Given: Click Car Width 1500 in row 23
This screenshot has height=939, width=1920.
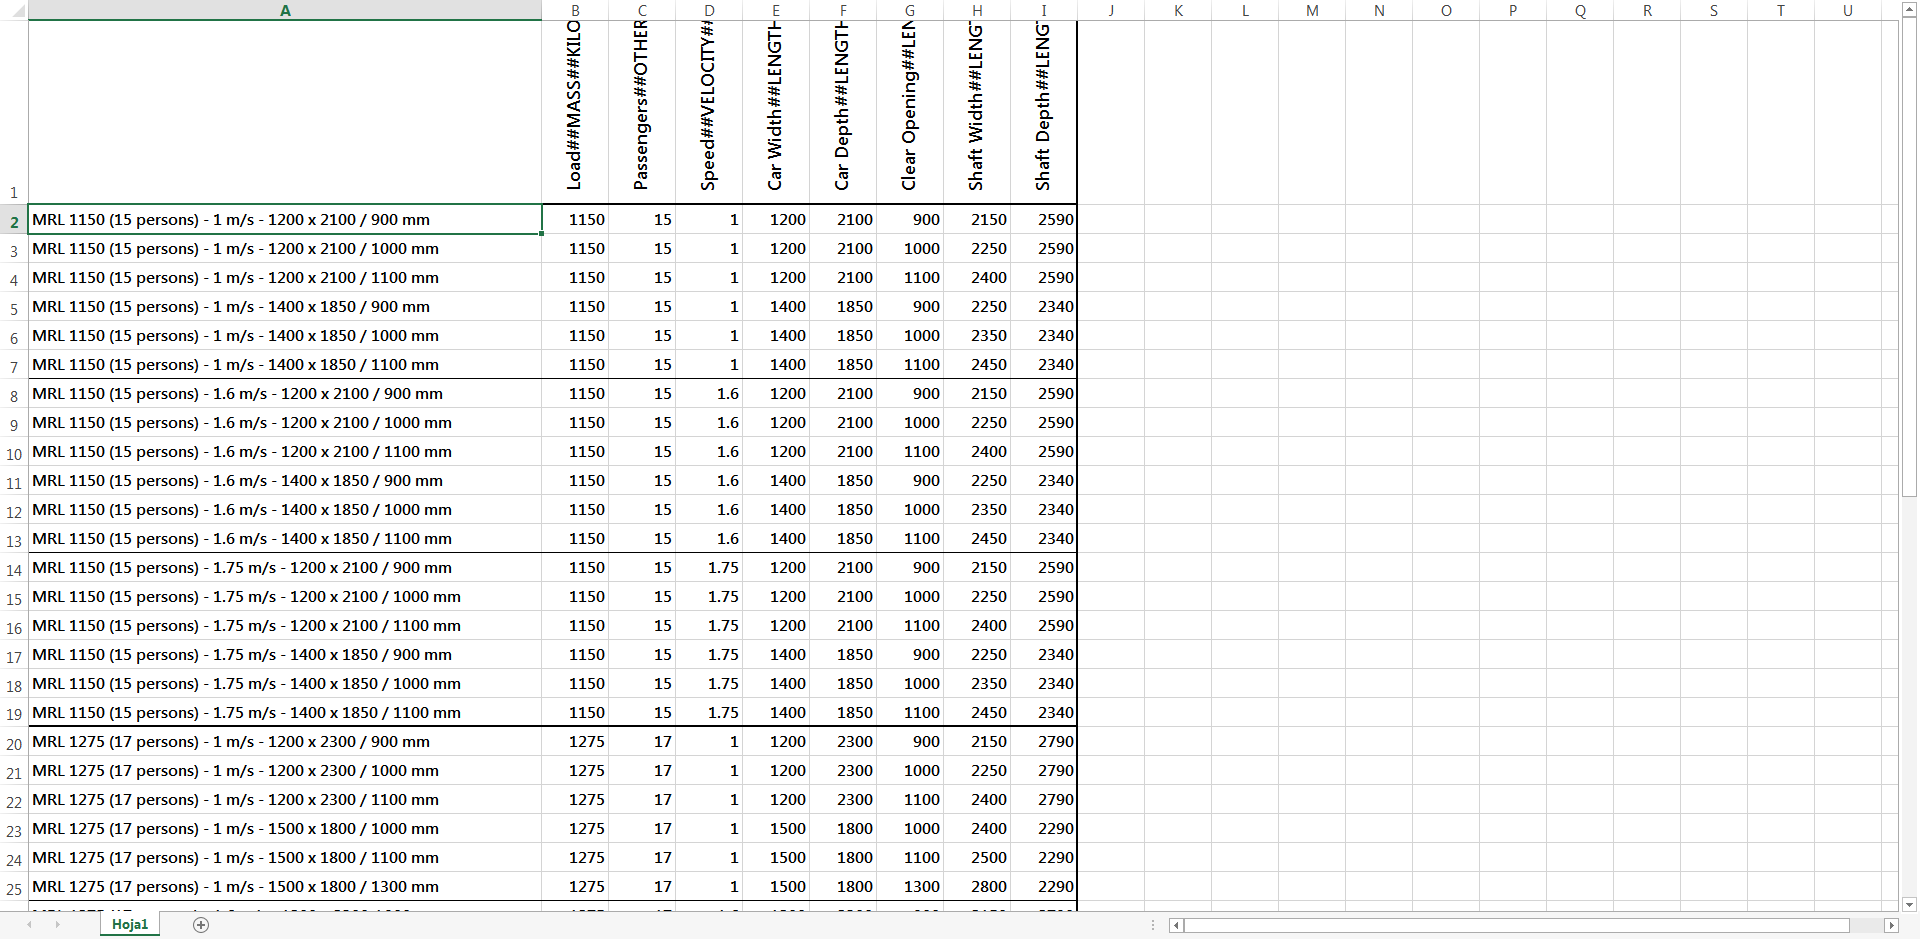Looking at the screenshot, I should [x=776, y=828].
